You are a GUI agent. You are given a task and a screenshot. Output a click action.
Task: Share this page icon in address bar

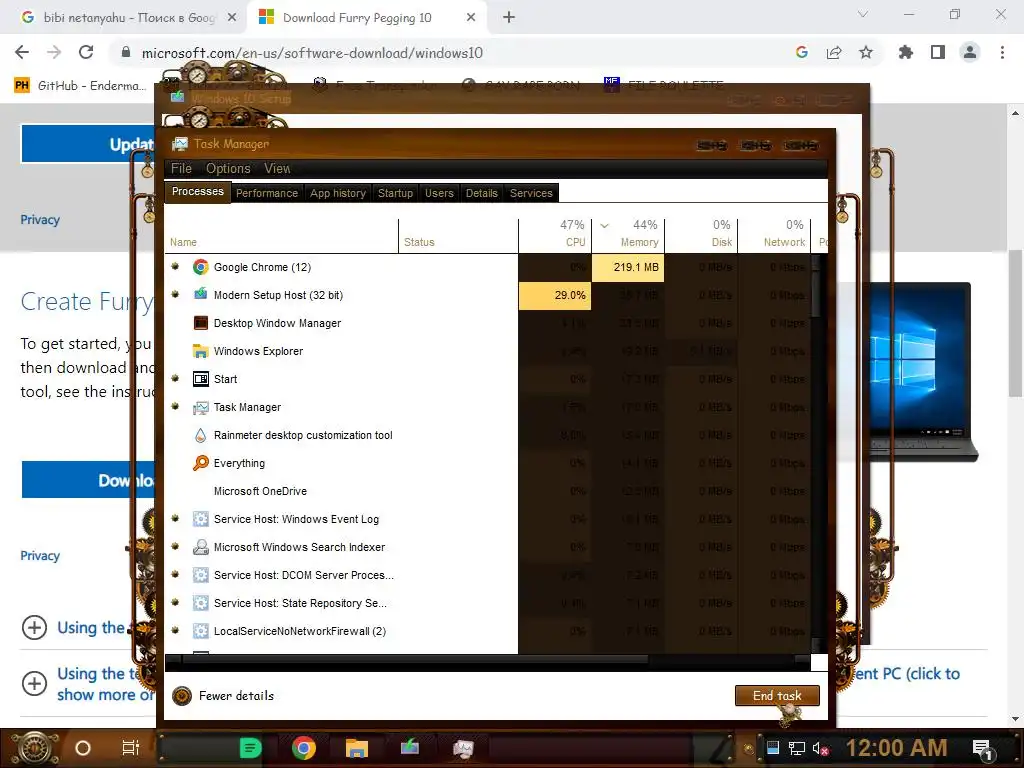tap(834, 52)
